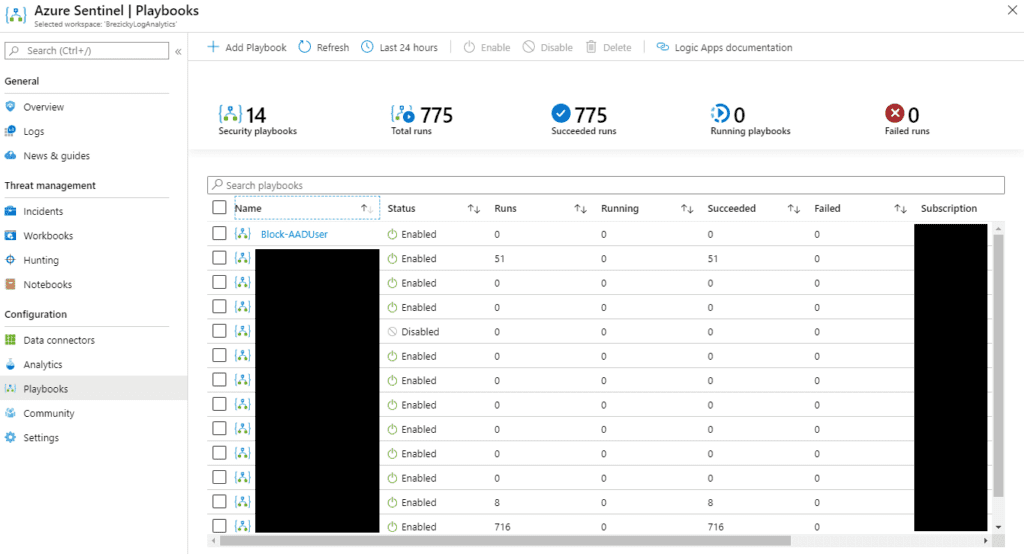Image resolution: width=1024 pixels, height=554 pixels.
Task: Click the Add Playbook button label
Action: point(256,47)
